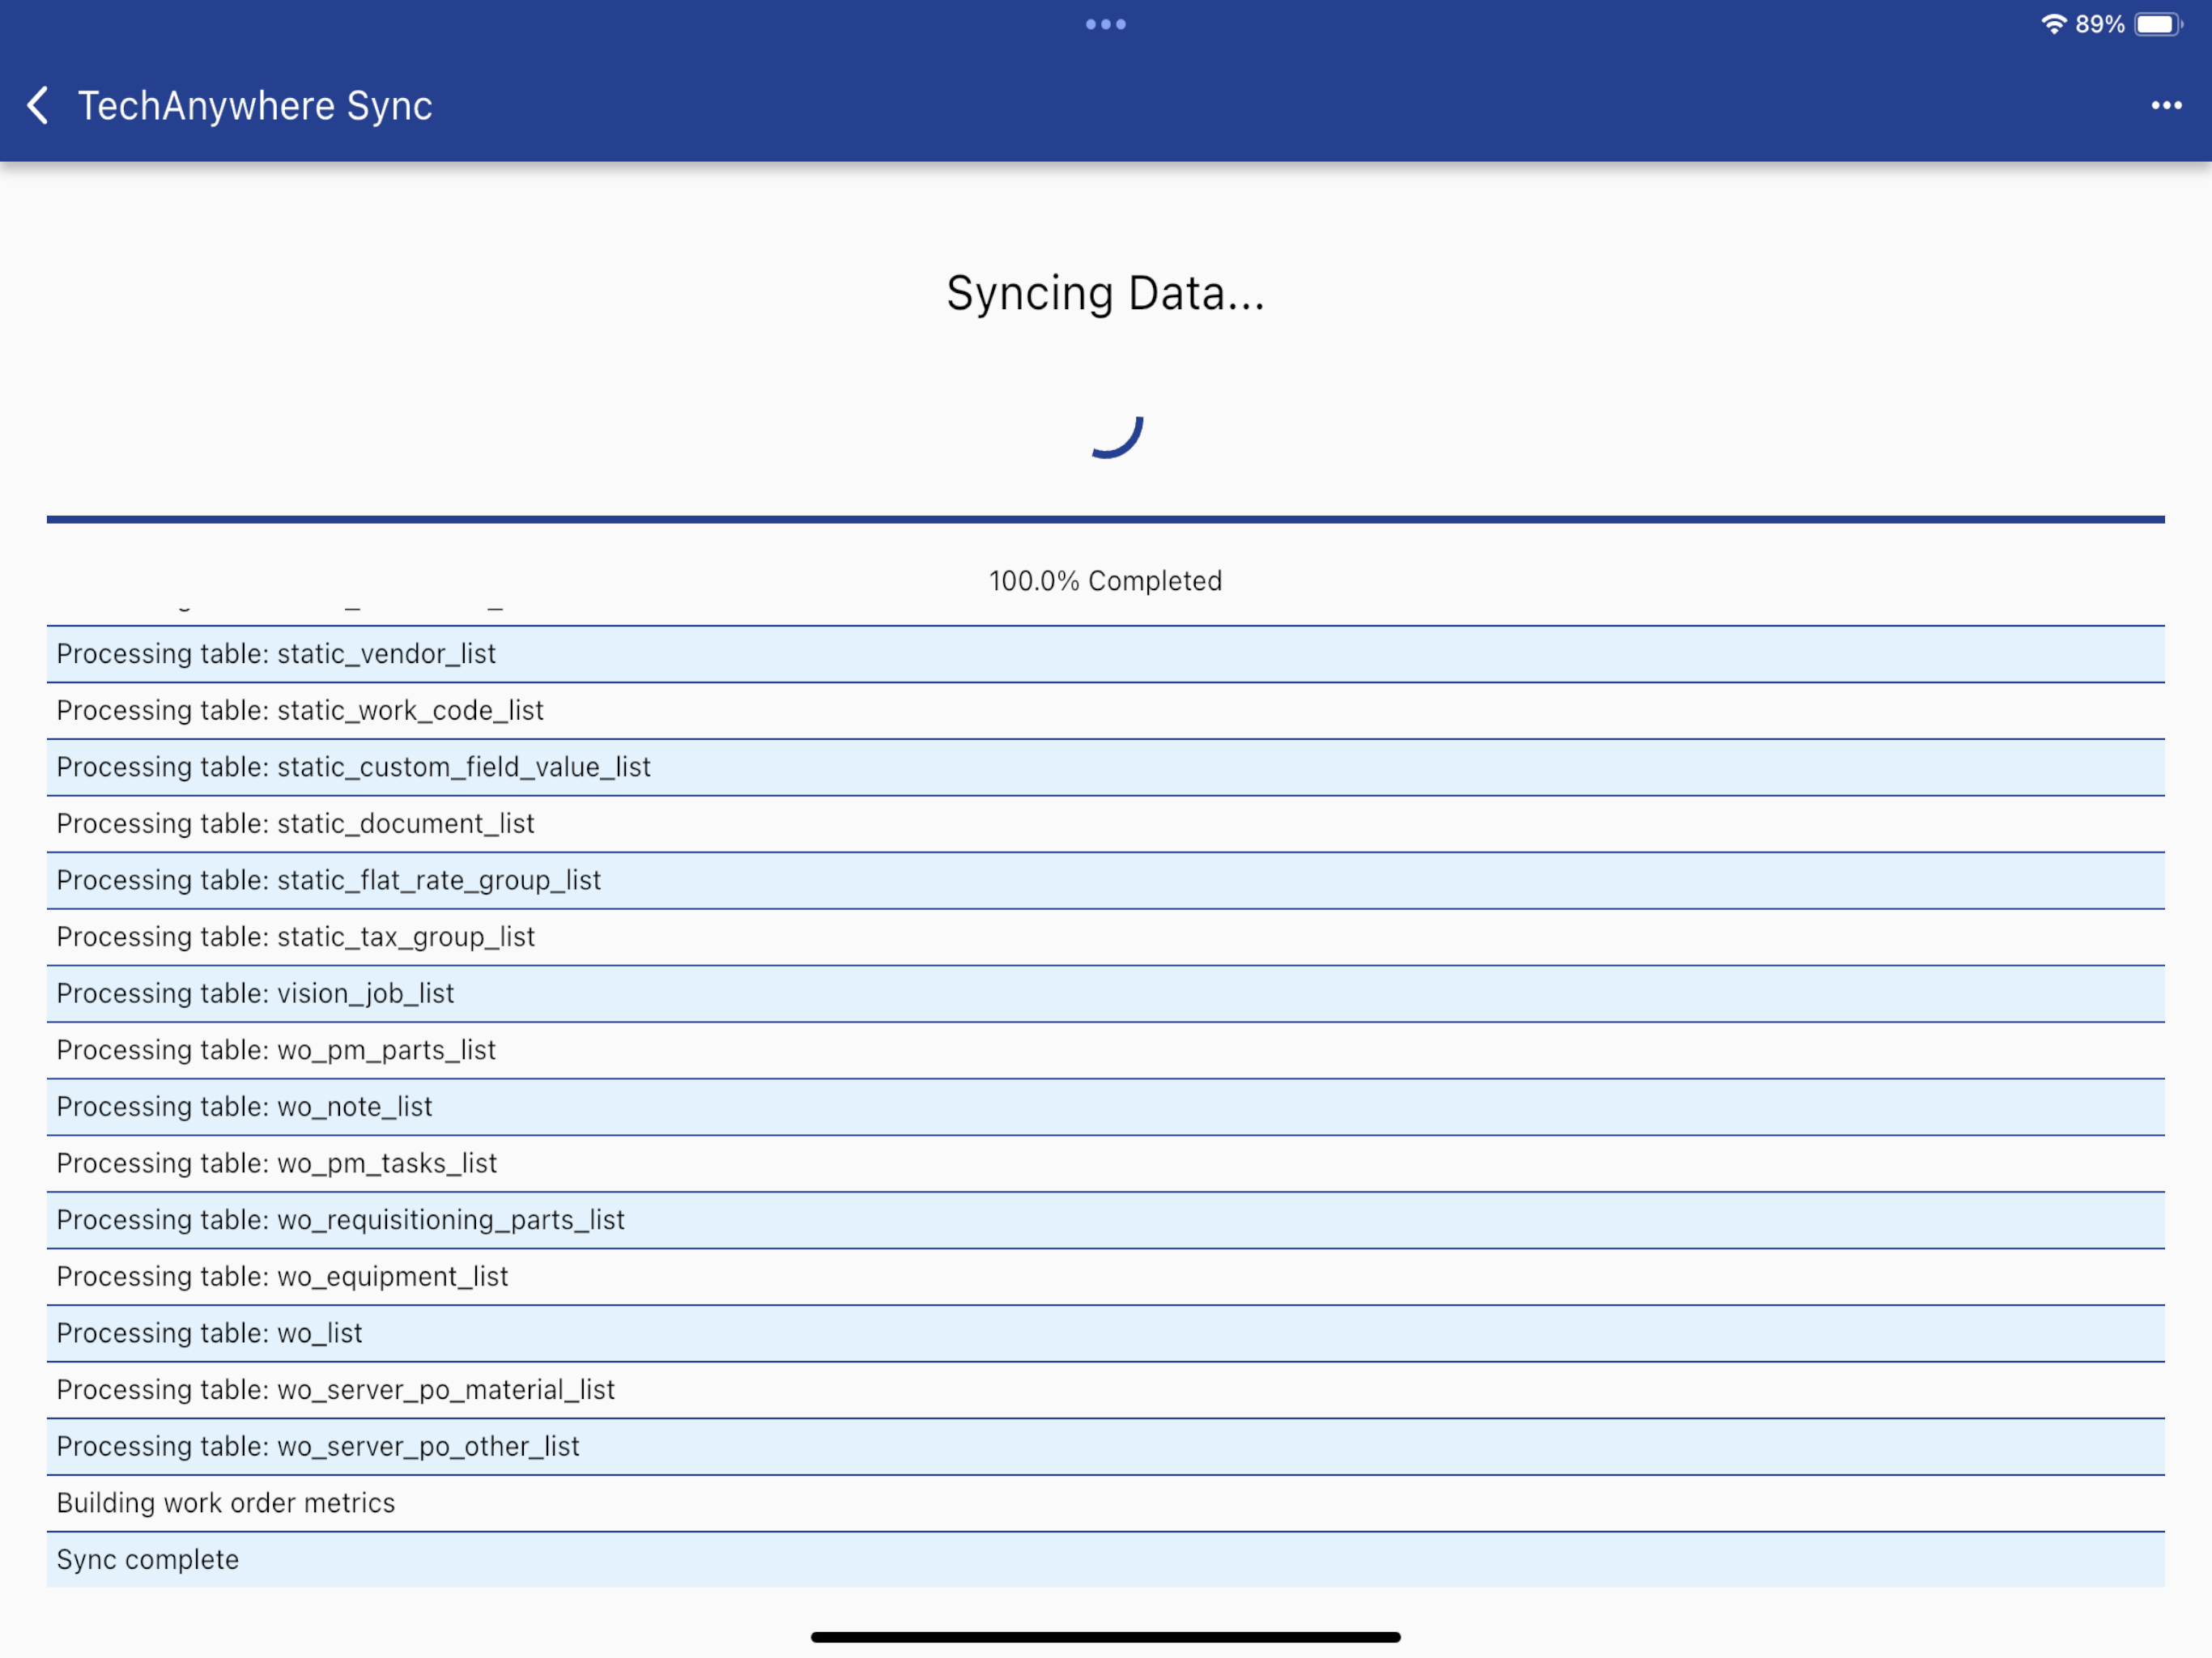Tap the Sync complete row
Image resolution: width=2212 pixels, height=1658 pixels.
1106,1560
